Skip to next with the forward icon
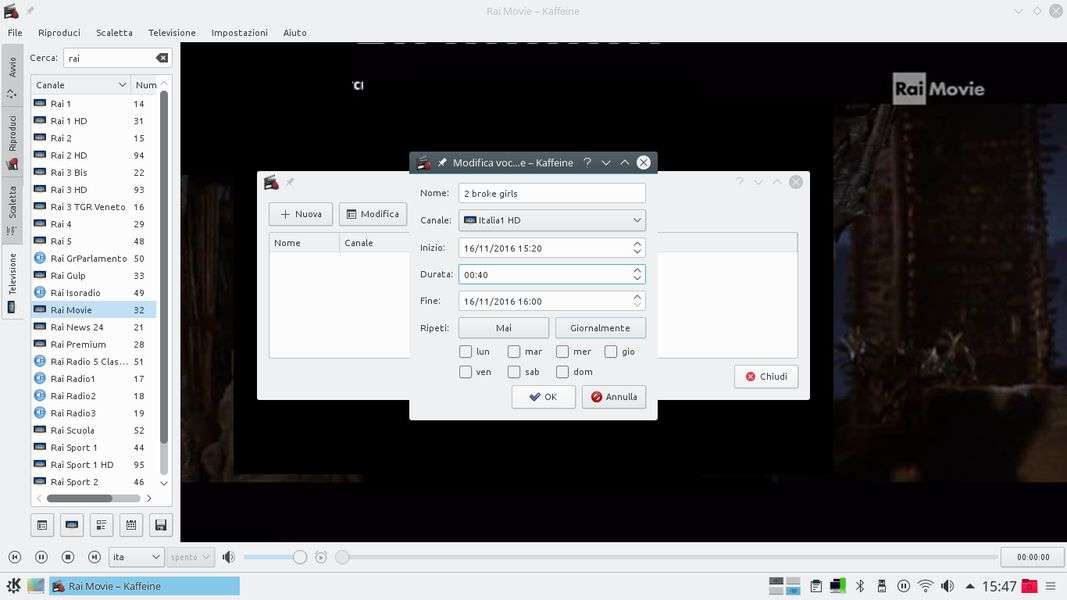 94,557
